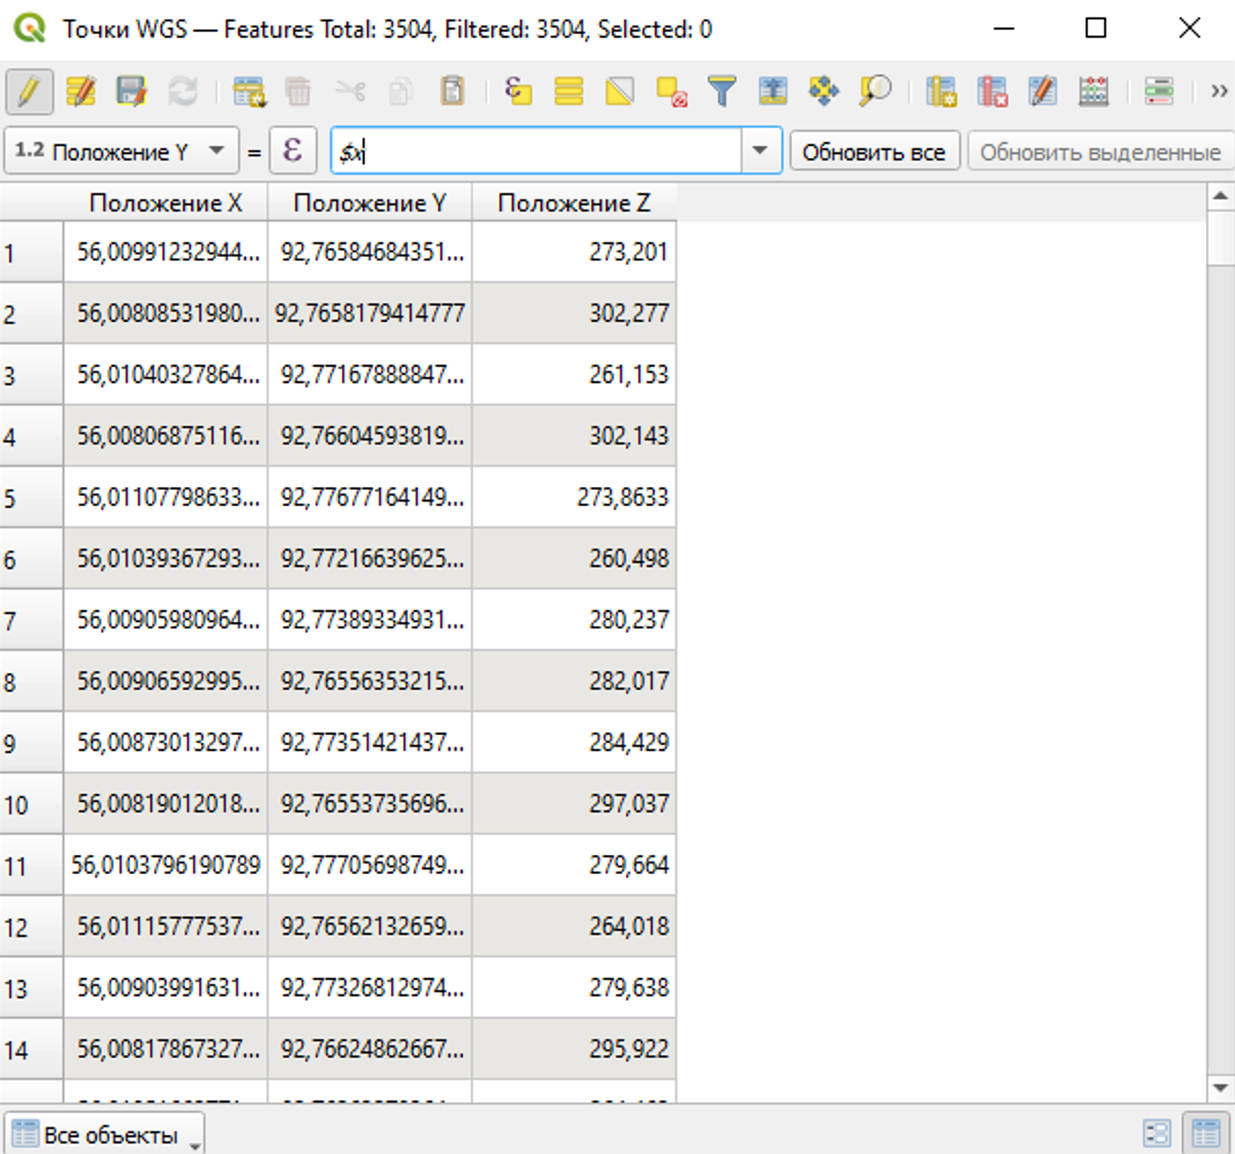Open the expression dialog (ε button)
The height and width of the screenshot is (1154, 1235).
pos(292,151)
